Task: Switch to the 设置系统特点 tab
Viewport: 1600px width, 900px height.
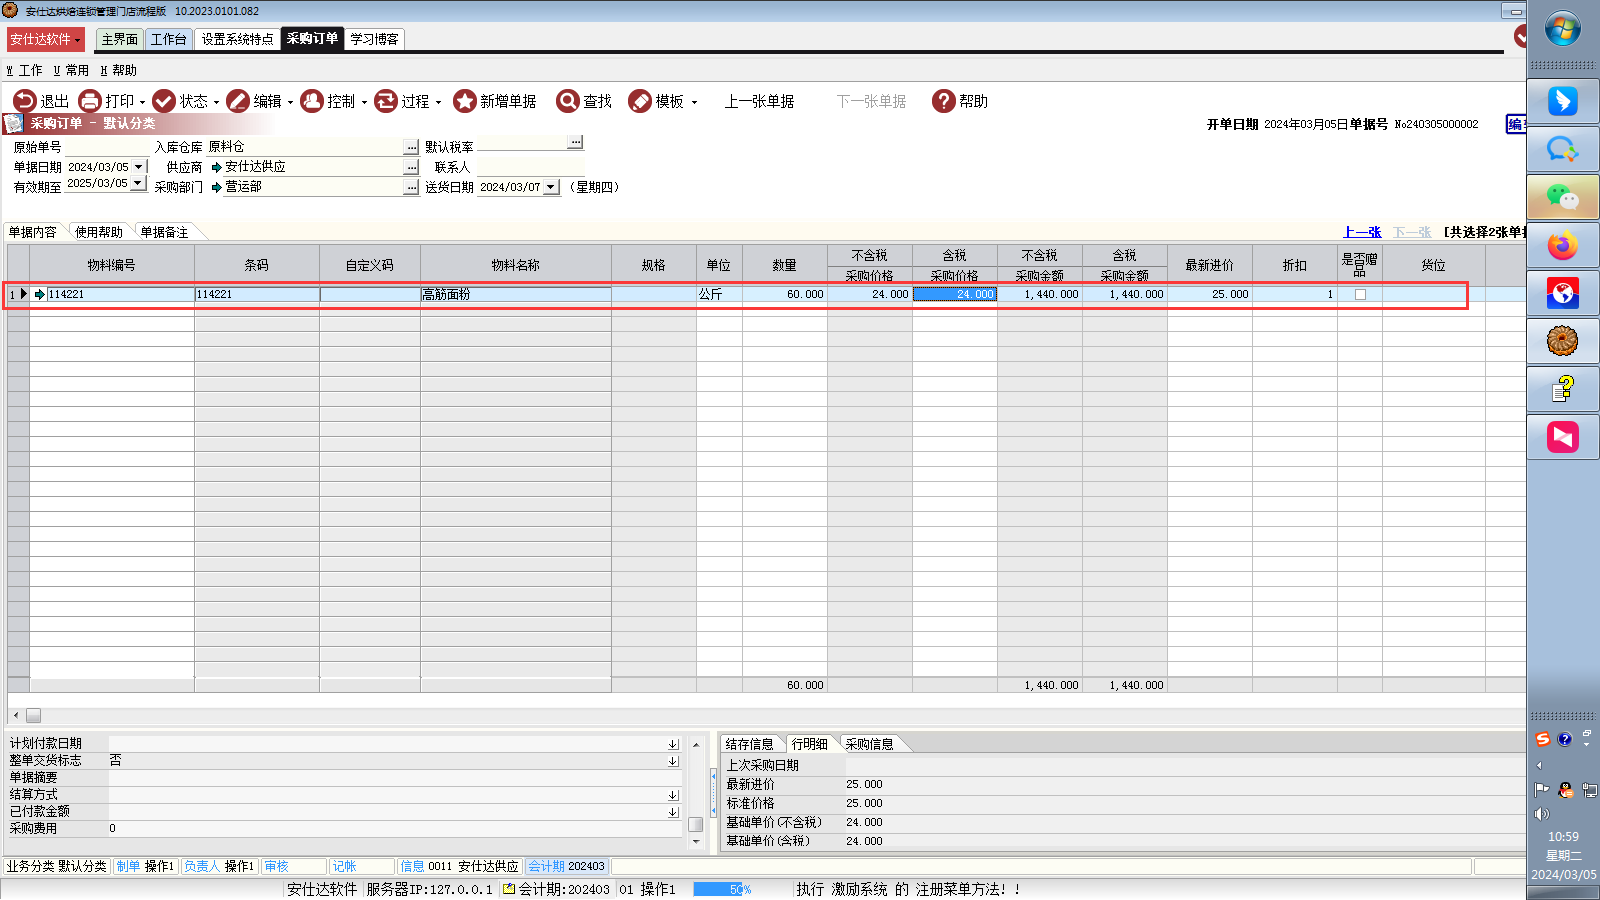Action: pyautogui.click(x=237, y=39)
